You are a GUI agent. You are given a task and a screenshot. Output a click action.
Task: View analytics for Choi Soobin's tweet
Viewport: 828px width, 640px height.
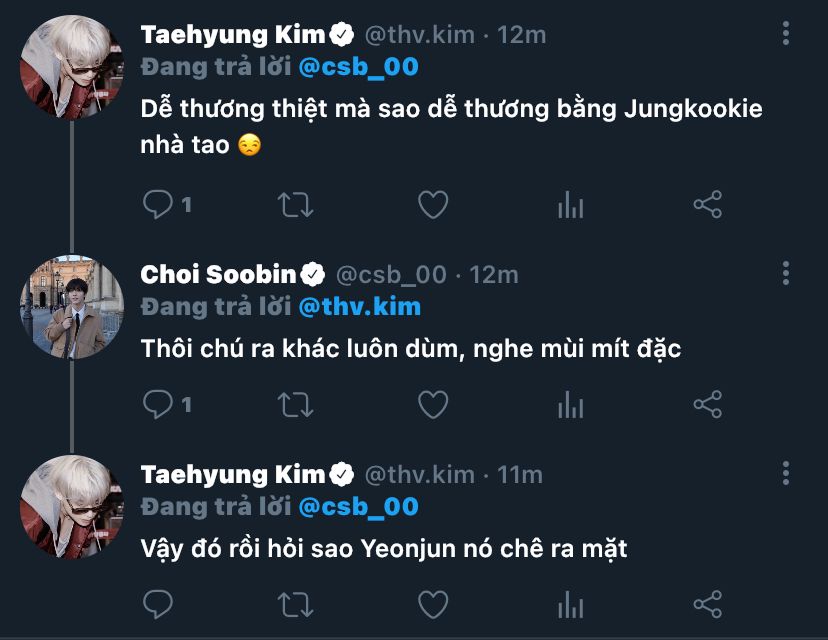pyautogui.click(x=570, y=405)
